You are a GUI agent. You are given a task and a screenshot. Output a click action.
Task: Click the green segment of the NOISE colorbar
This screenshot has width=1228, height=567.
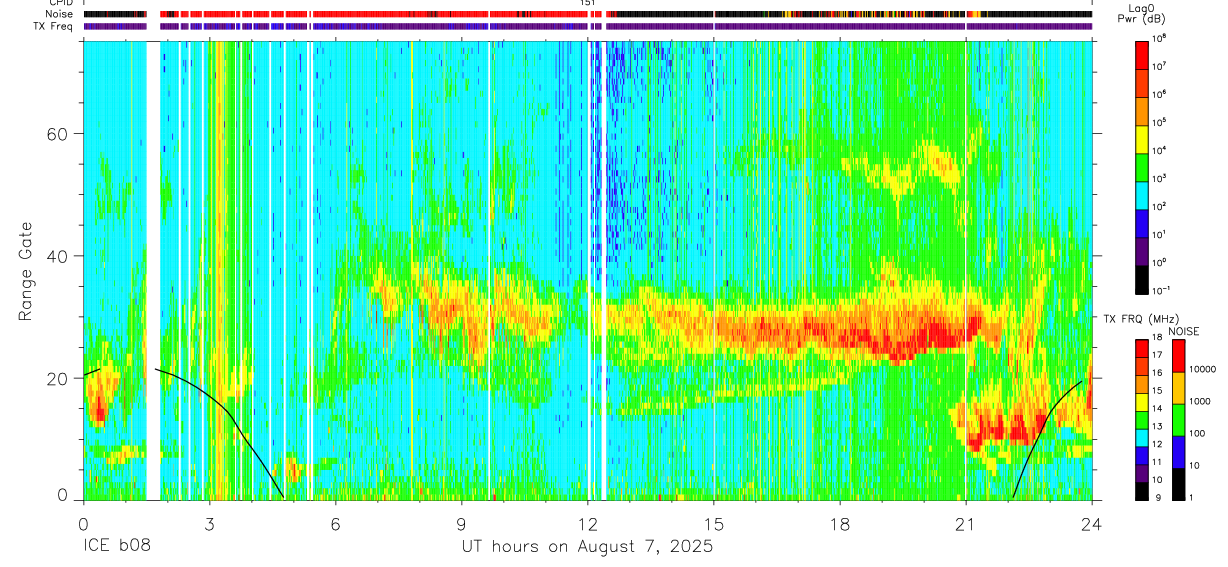pyautogui.click(x=1179, y=420)
